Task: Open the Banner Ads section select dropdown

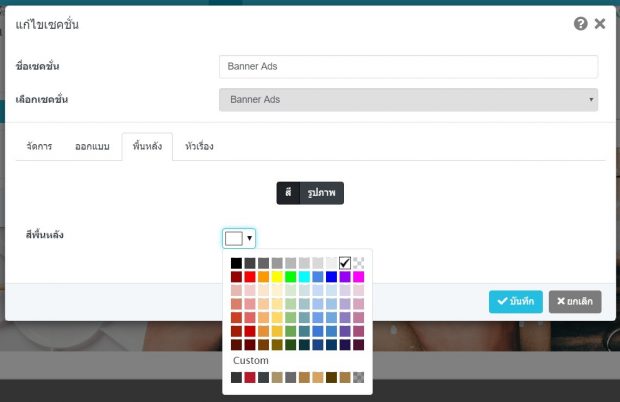Action: point(408,100)
